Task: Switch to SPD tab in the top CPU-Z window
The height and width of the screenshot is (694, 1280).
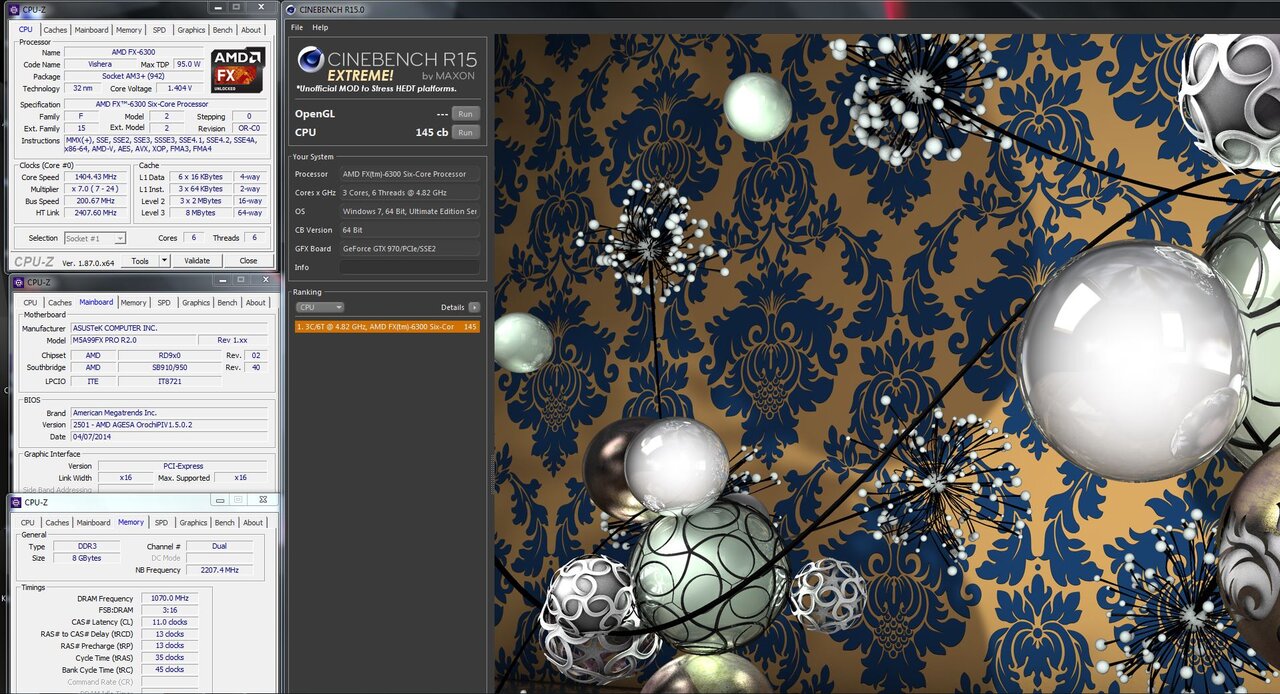Action: pos(160,30)
